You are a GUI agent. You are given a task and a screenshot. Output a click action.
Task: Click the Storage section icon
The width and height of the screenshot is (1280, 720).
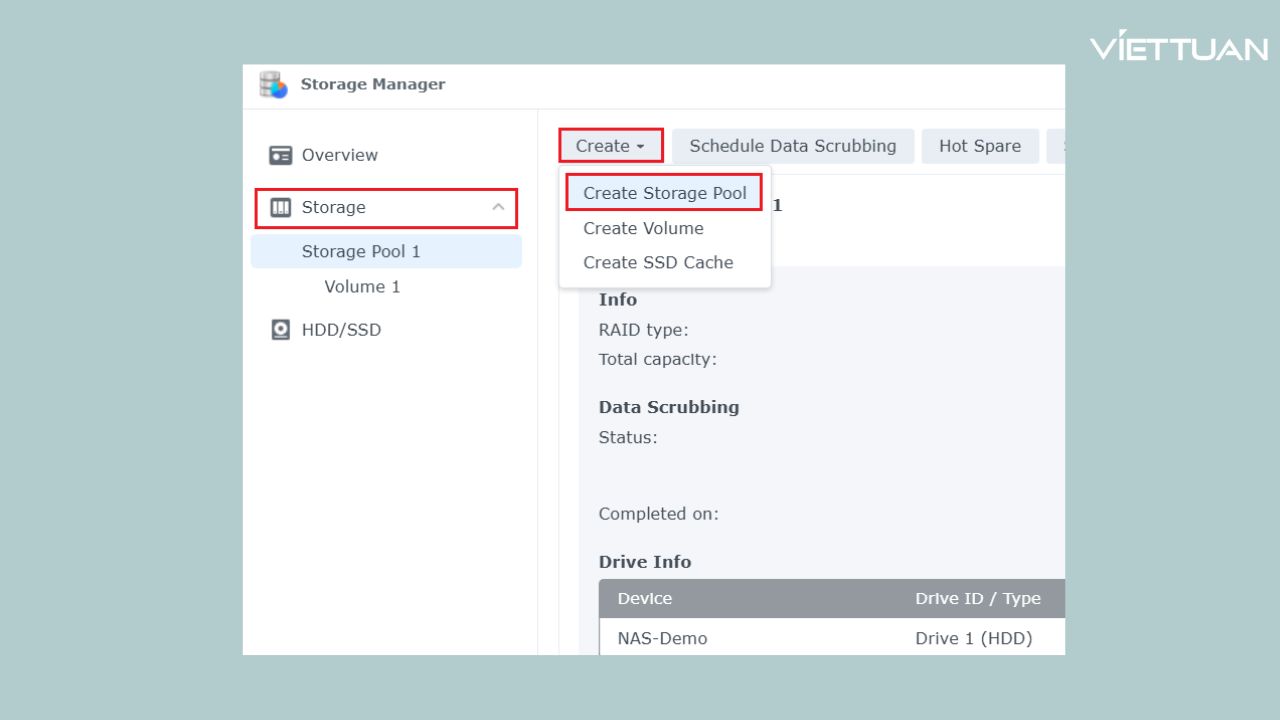tap(281, 208)
